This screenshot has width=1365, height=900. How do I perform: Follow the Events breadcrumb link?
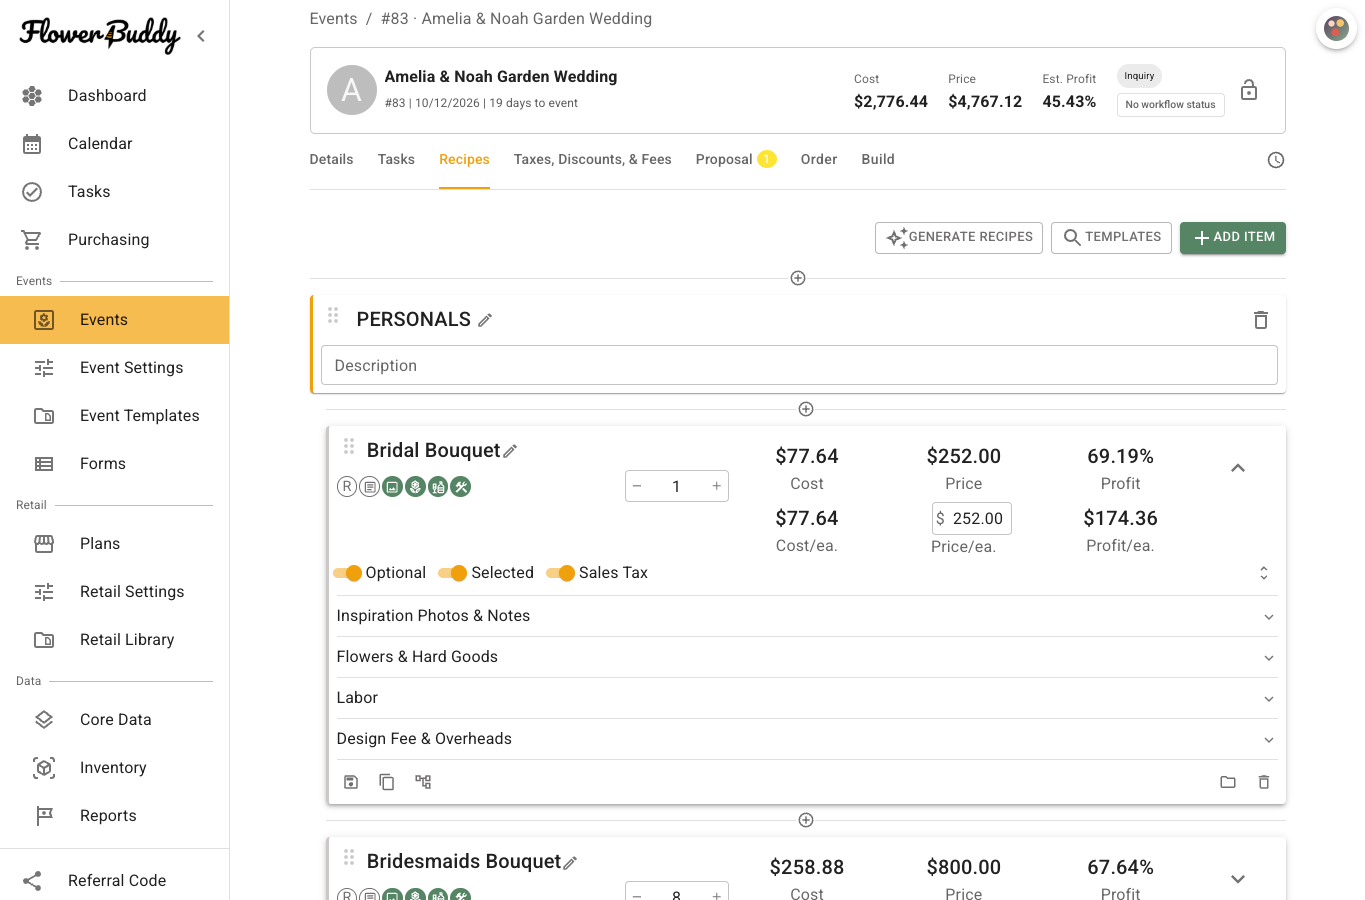(x=333, y=19)
